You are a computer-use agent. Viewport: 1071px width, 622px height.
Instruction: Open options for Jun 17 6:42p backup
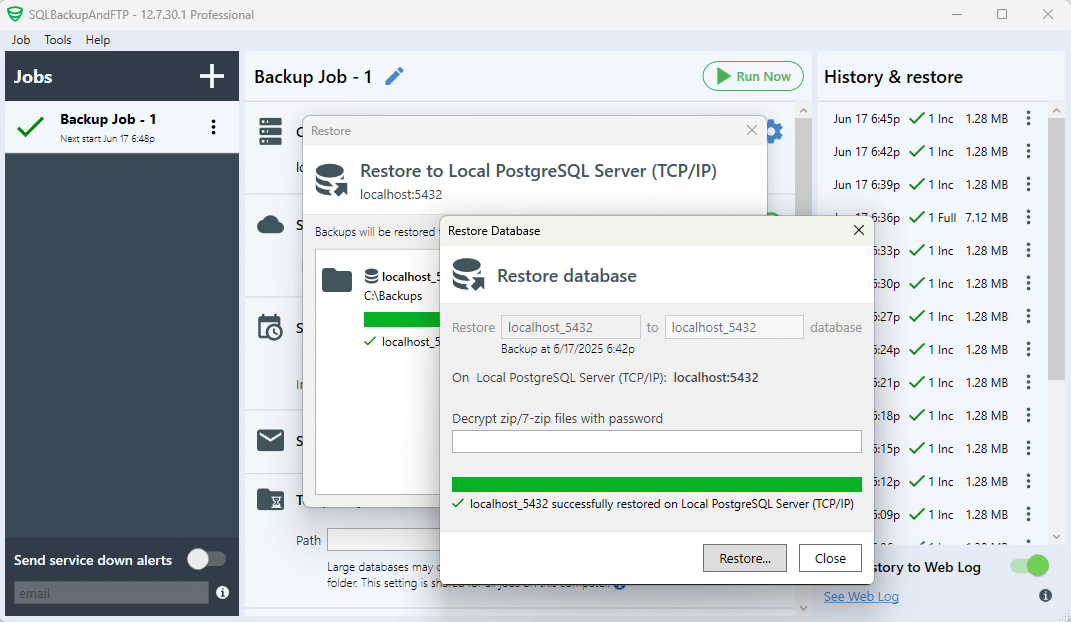1028,151
